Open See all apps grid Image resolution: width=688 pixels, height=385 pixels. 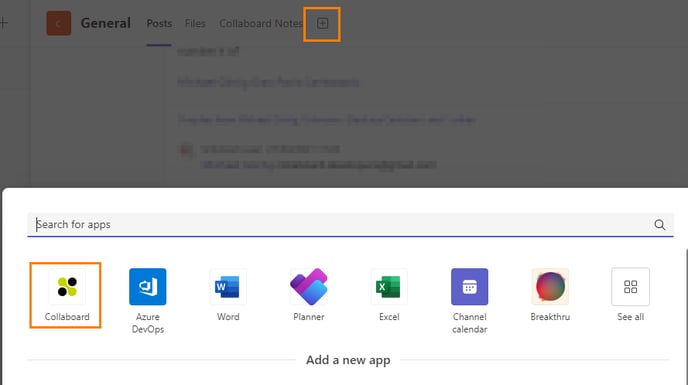pyautogui.click(x=631, y=287)
